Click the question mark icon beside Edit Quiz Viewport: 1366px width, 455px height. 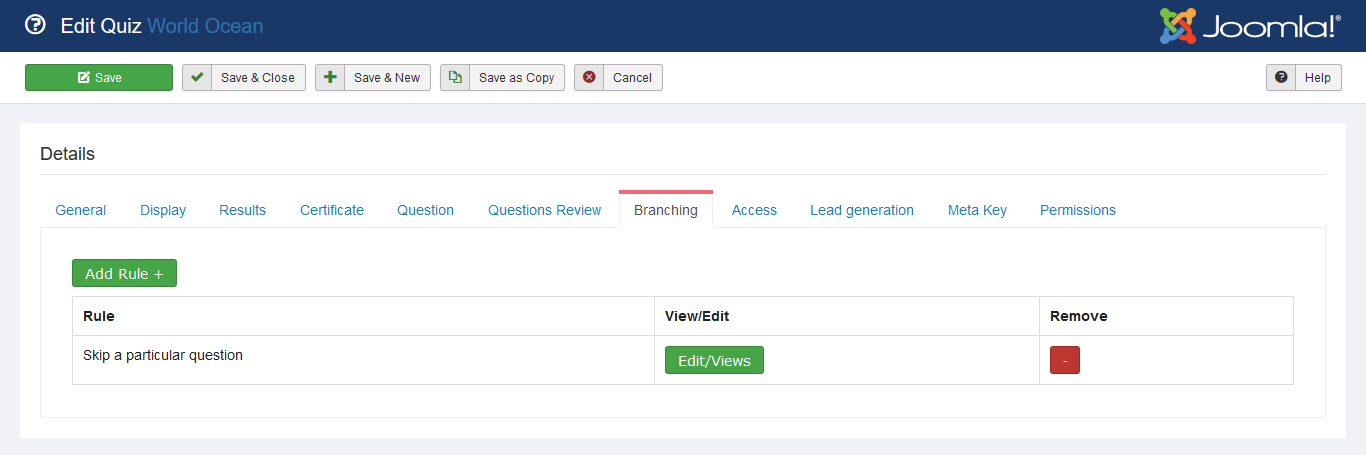tap(35, 25)
